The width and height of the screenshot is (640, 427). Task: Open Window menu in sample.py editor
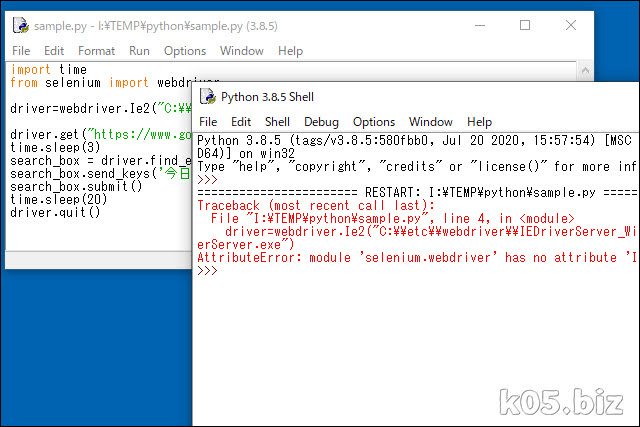click(242, 51)
